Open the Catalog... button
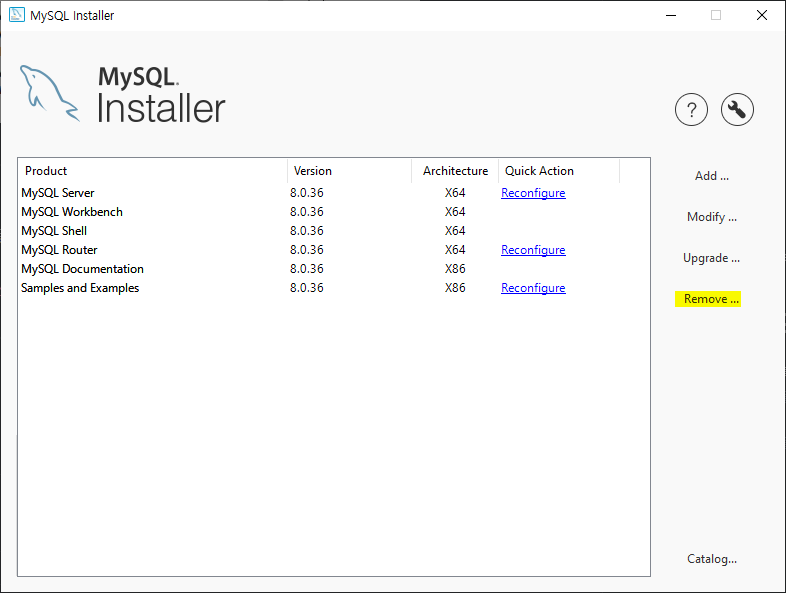 point(712,559)
